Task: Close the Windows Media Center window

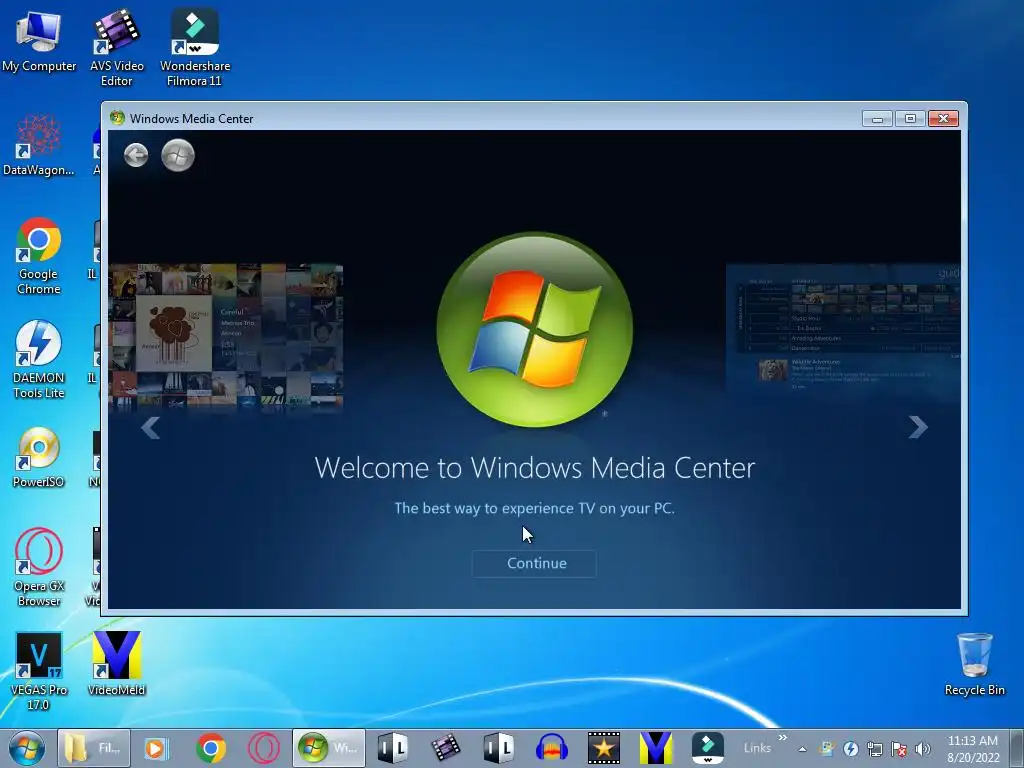Action: click(943, 119)
